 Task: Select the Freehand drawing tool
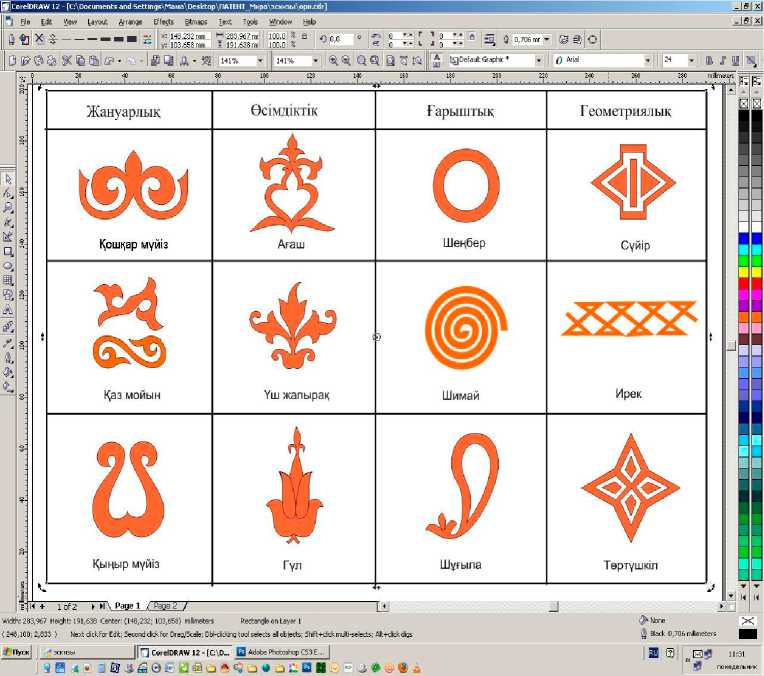pyautogui.click(x=8, y=223)
